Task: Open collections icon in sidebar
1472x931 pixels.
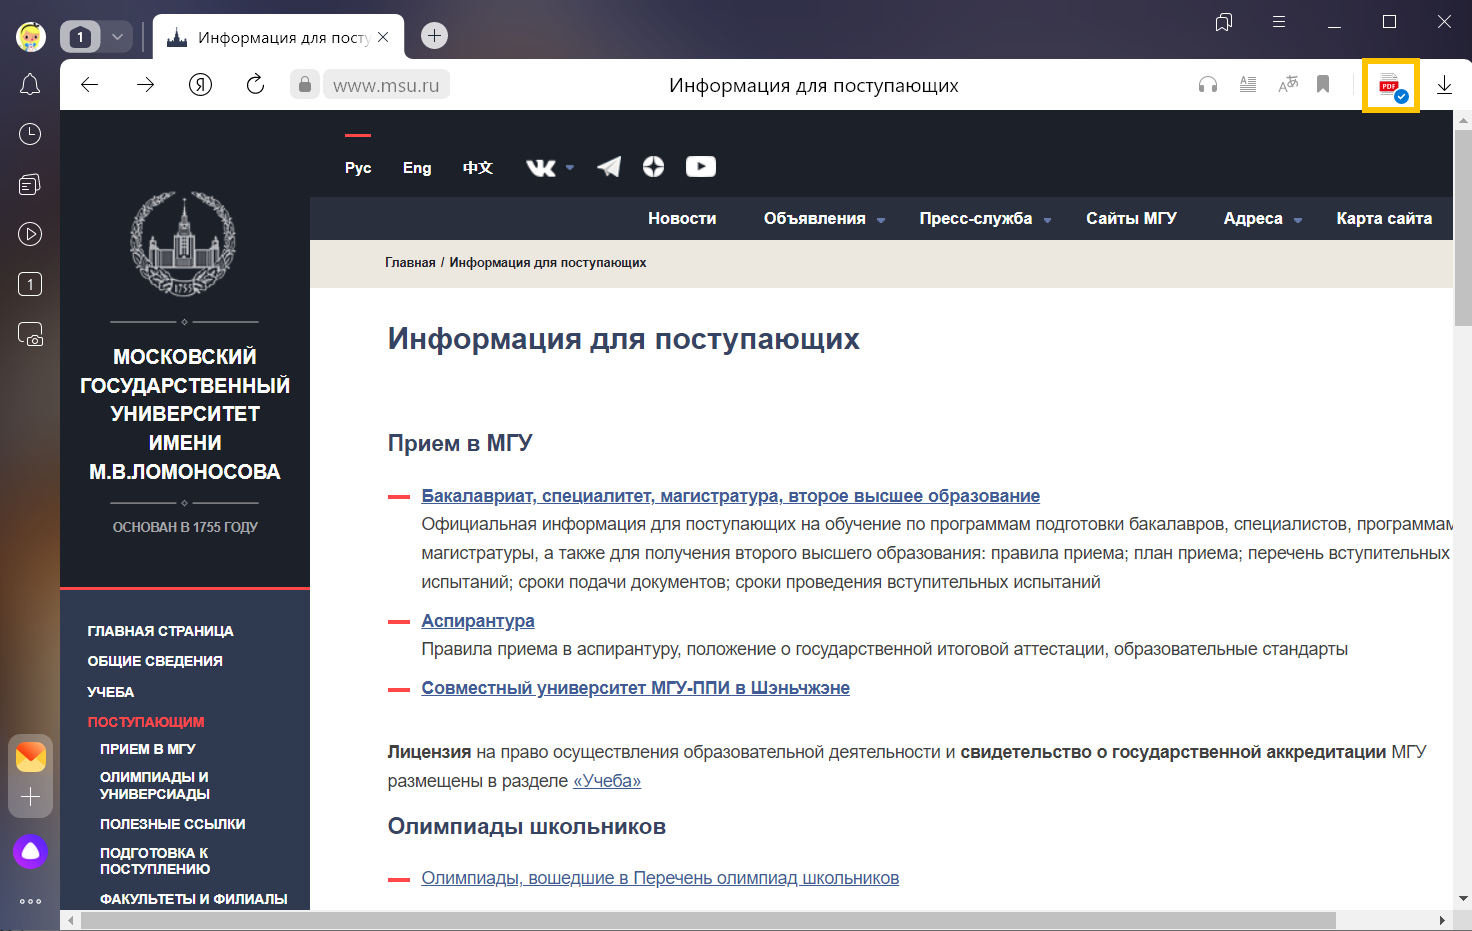Action: [x=30, y=184]
